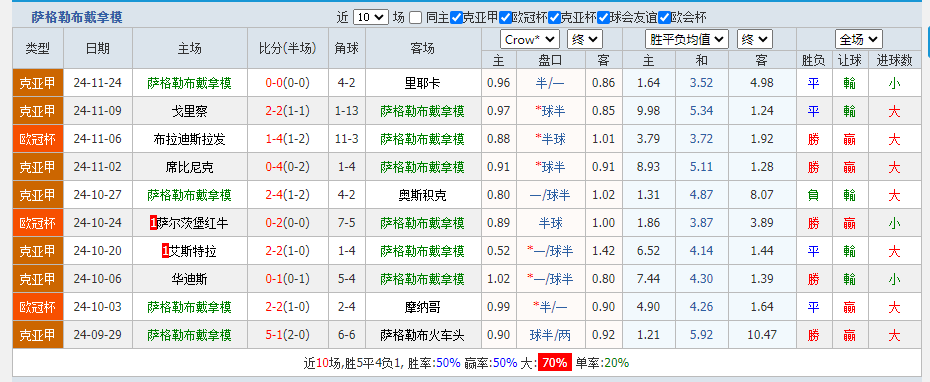Click the 进球数 column header
The height and width of the screenshot is (382, 930).
click(x=894, y=60)
